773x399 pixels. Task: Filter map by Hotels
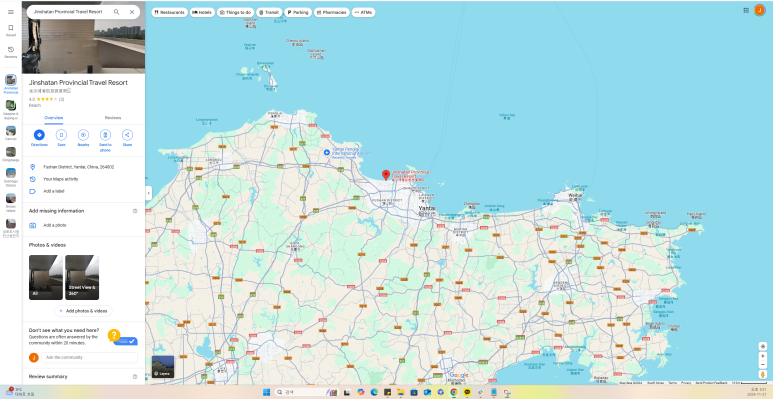tap(203, 12)
